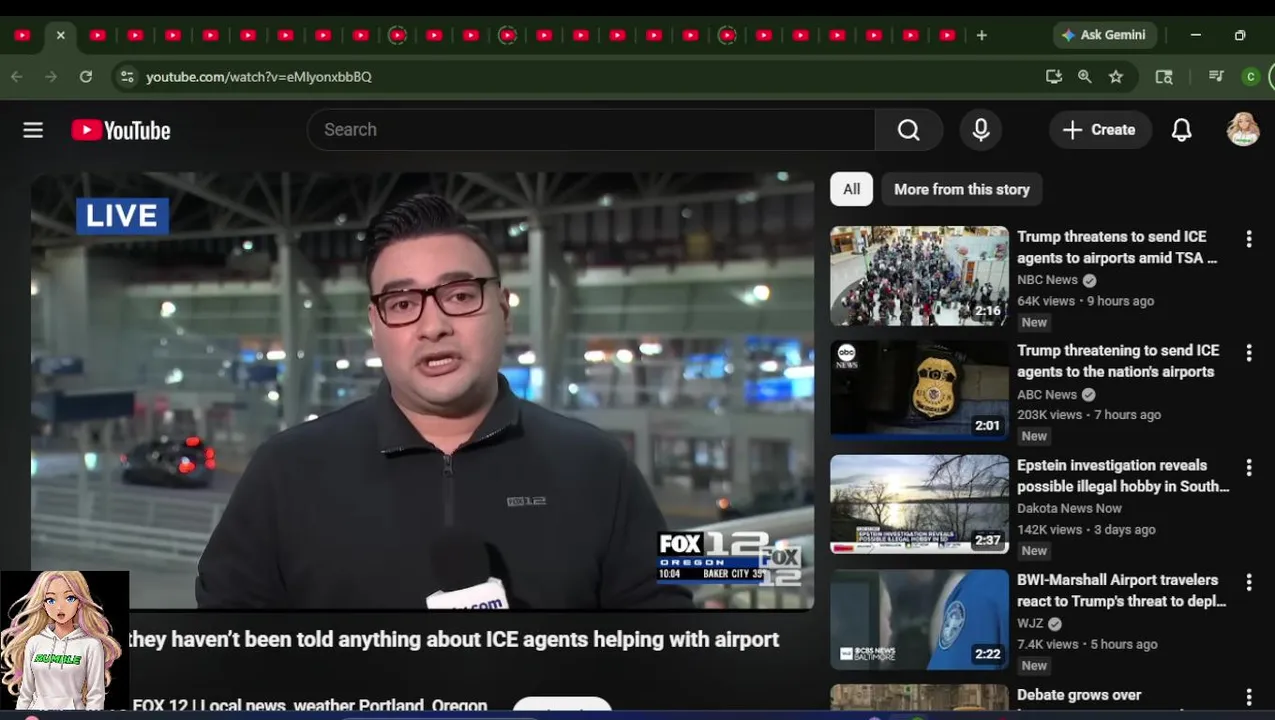Click the magnifier search button
This screenshot has height=720, width=1275.
908,130
